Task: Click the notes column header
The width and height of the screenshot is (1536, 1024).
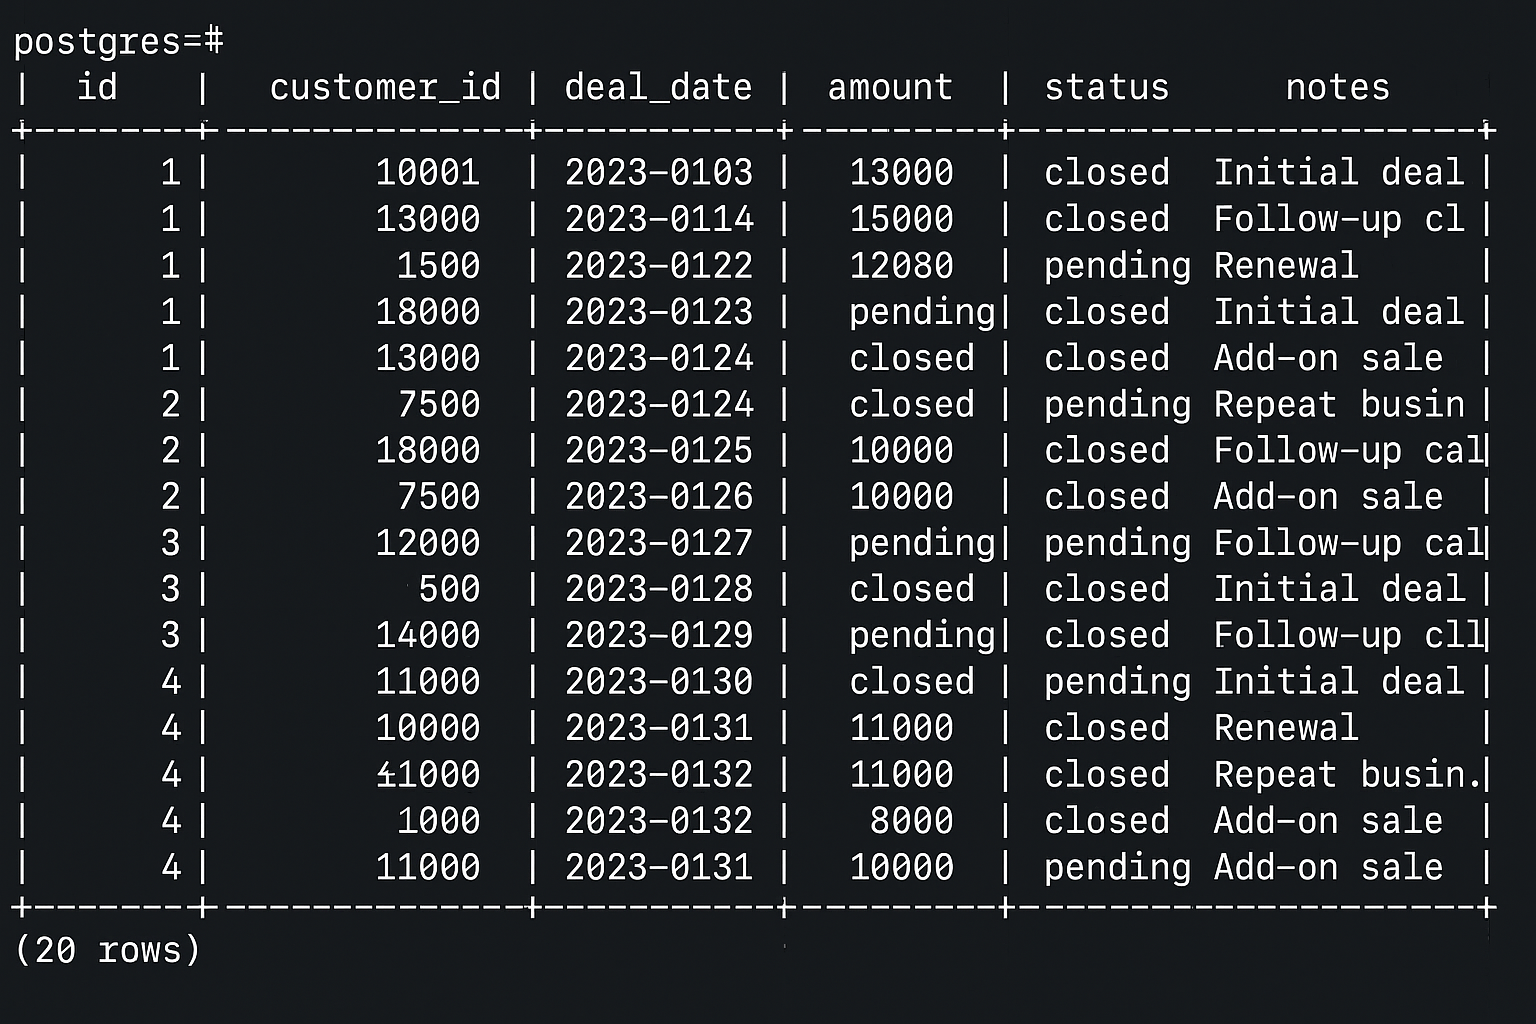Action: 1337,88
